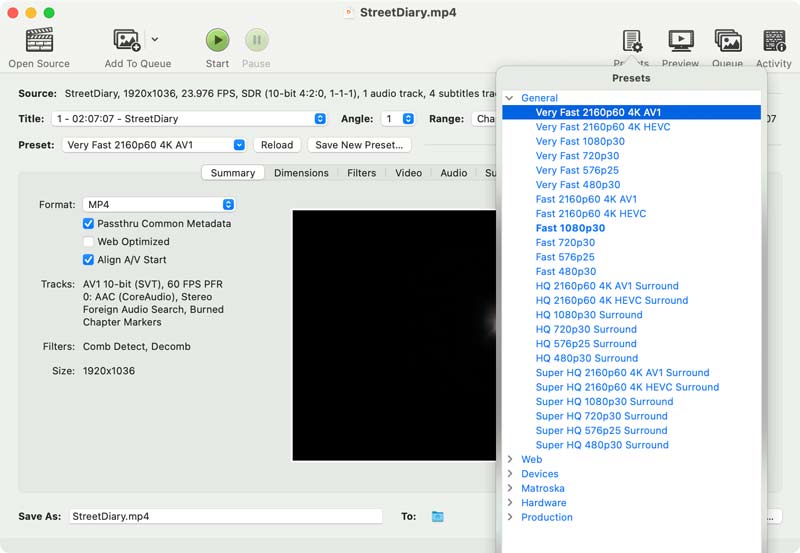The height and width of the screenshot is (553, 800).
Task: Select Very Fast 576p25 preset
Action: tap(631, 170)
